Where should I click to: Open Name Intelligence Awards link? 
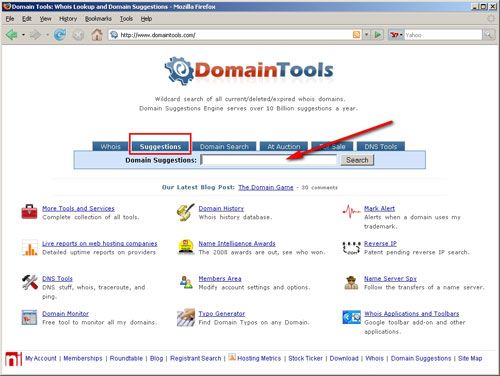[237, 244]
